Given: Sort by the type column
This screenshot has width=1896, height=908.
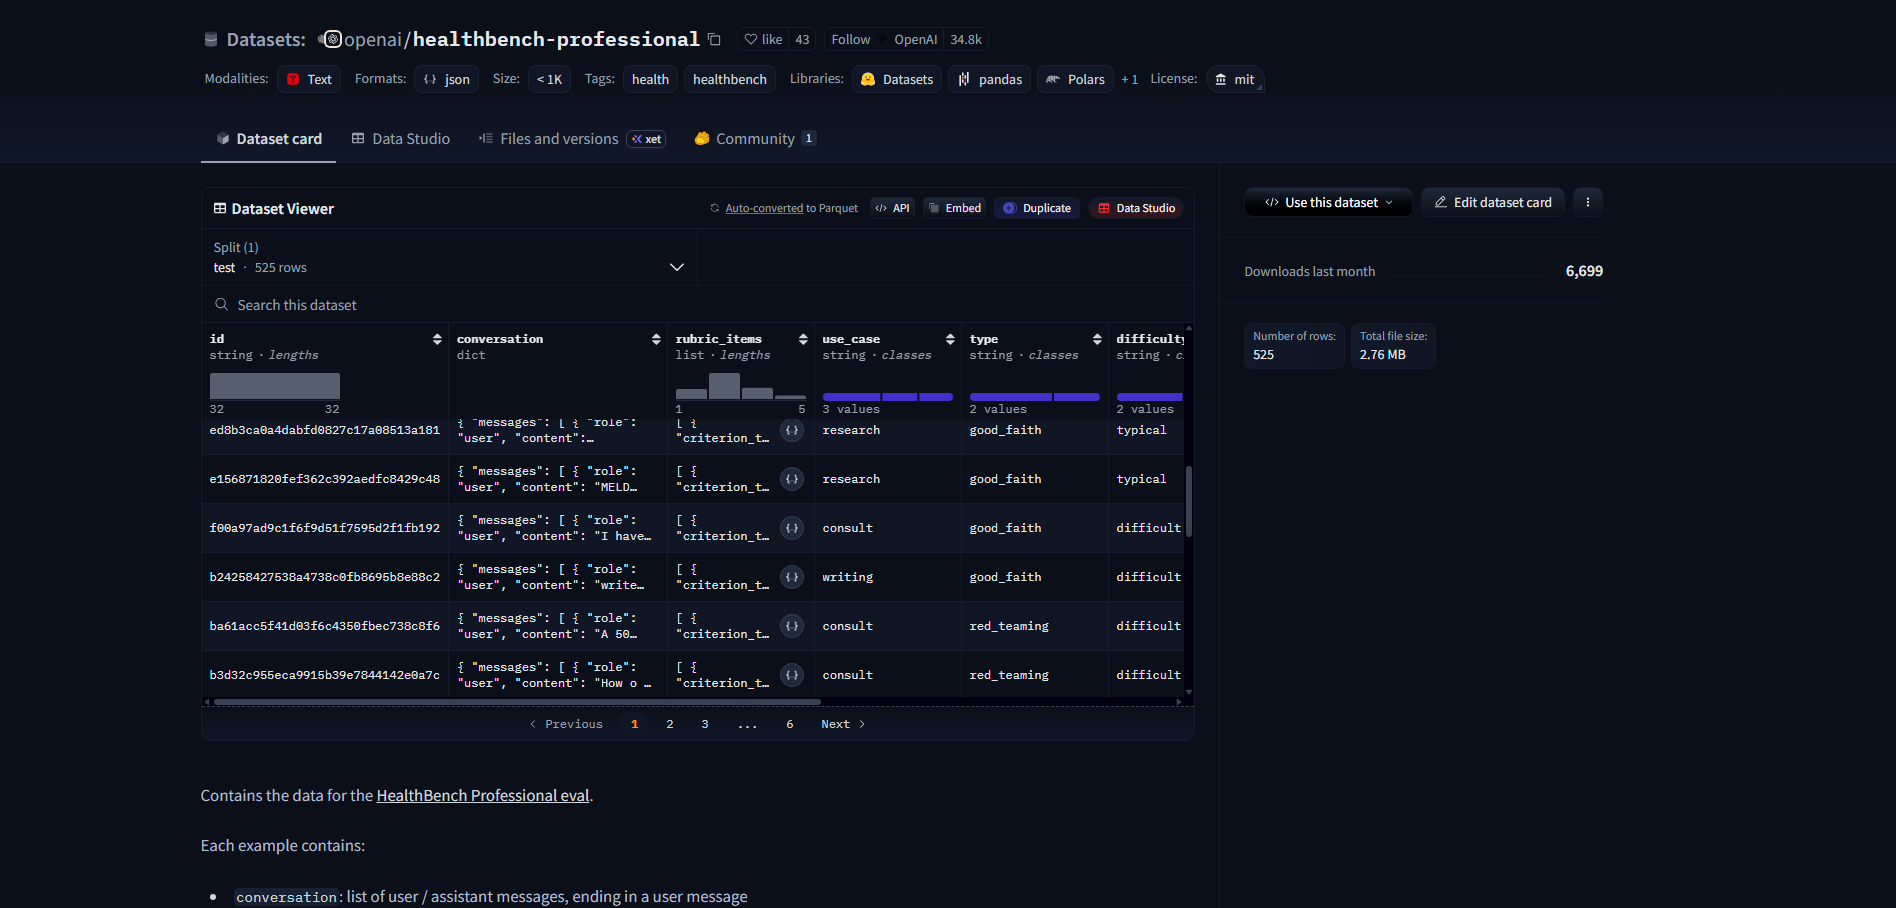Looking at the screenshot, I should 1097,339.
